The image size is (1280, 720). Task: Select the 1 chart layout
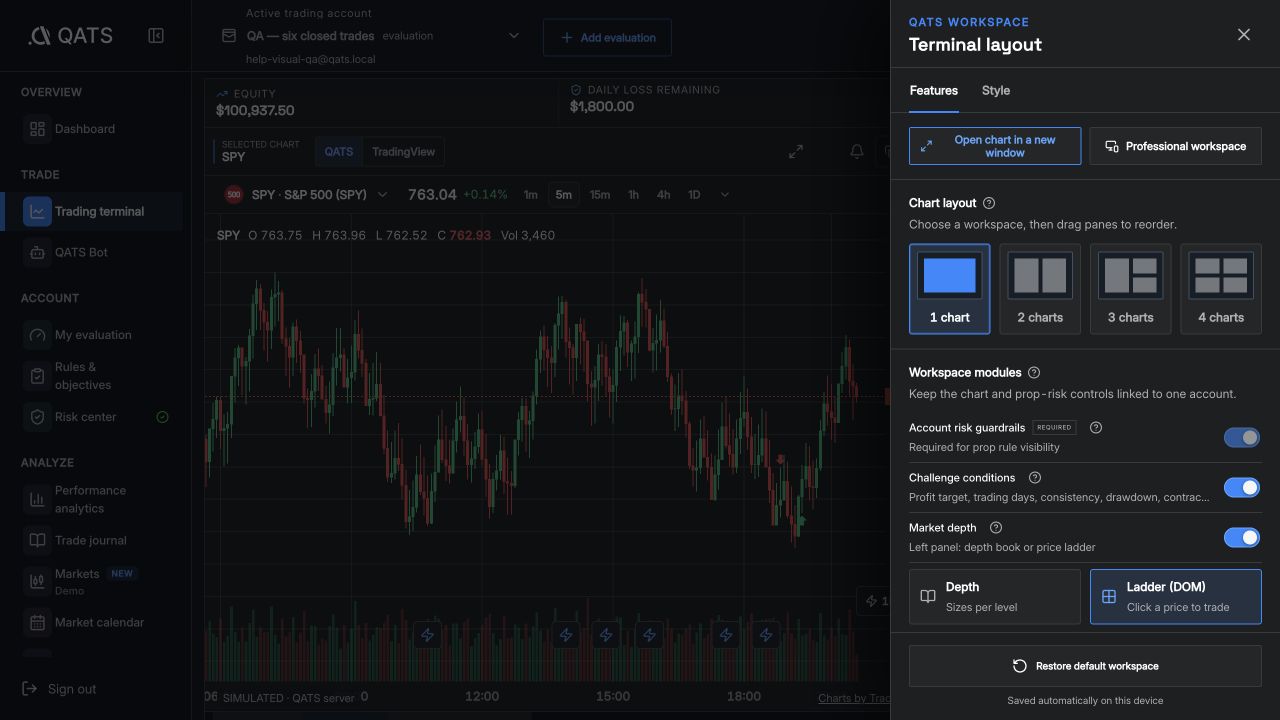tap(950, 289)
